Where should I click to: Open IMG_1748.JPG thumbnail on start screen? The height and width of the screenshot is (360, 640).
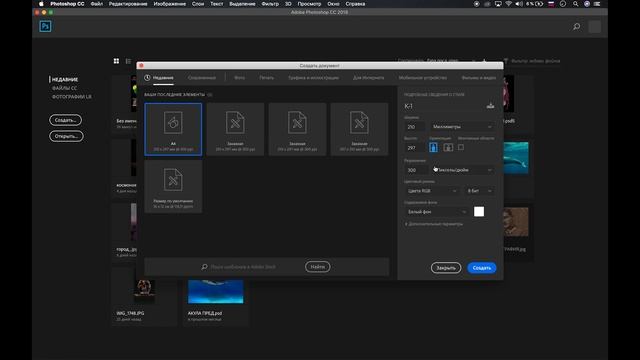pyautogui.click(x=145, y=291)
